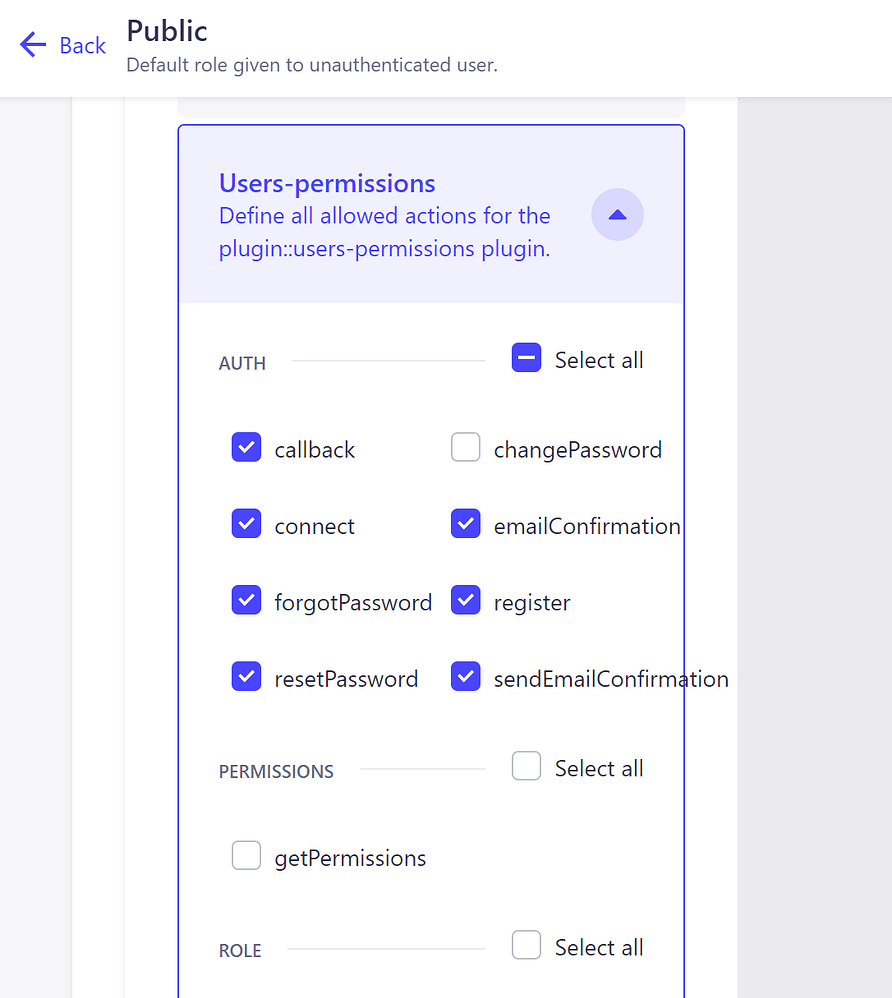Click the ROLE section label
Image resolution: width=892 pixels, height=998 pixels.
click(239, 950)
